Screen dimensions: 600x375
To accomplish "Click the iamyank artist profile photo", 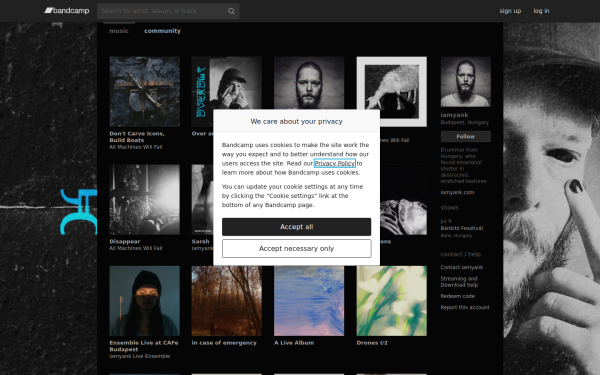I will [466, 82].
